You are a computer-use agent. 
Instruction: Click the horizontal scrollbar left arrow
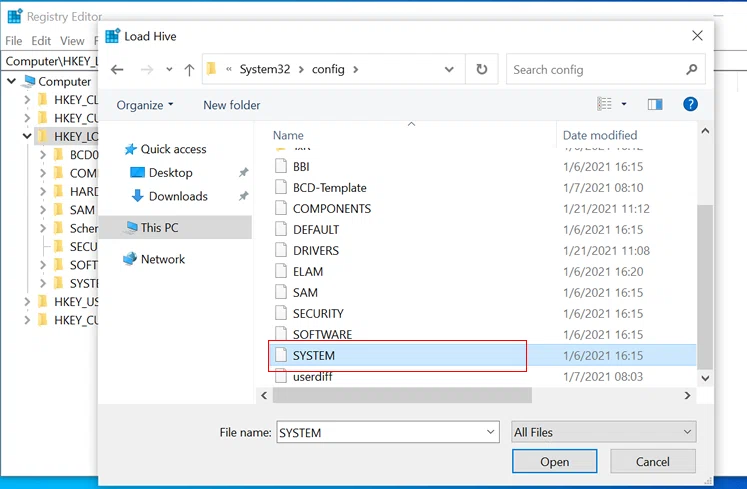[x=264, y=396]
